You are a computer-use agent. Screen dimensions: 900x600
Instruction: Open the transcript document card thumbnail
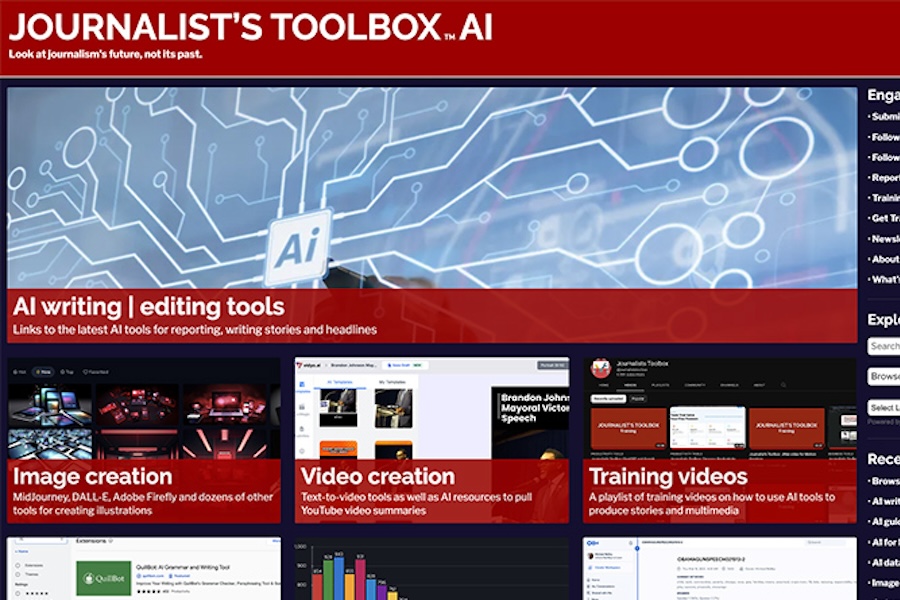coord(720,568)
